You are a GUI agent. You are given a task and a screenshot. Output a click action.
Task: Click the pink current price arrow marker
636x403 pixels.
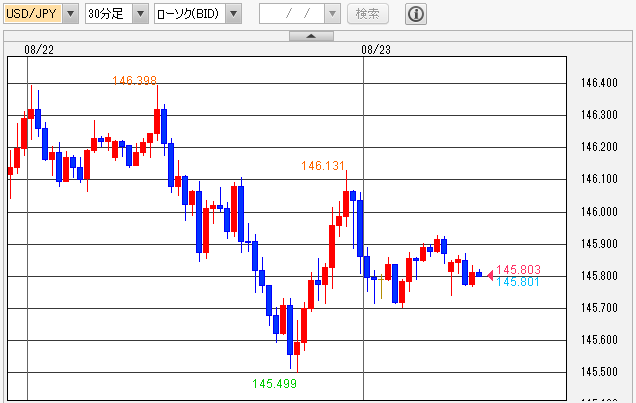click(490, 276)
